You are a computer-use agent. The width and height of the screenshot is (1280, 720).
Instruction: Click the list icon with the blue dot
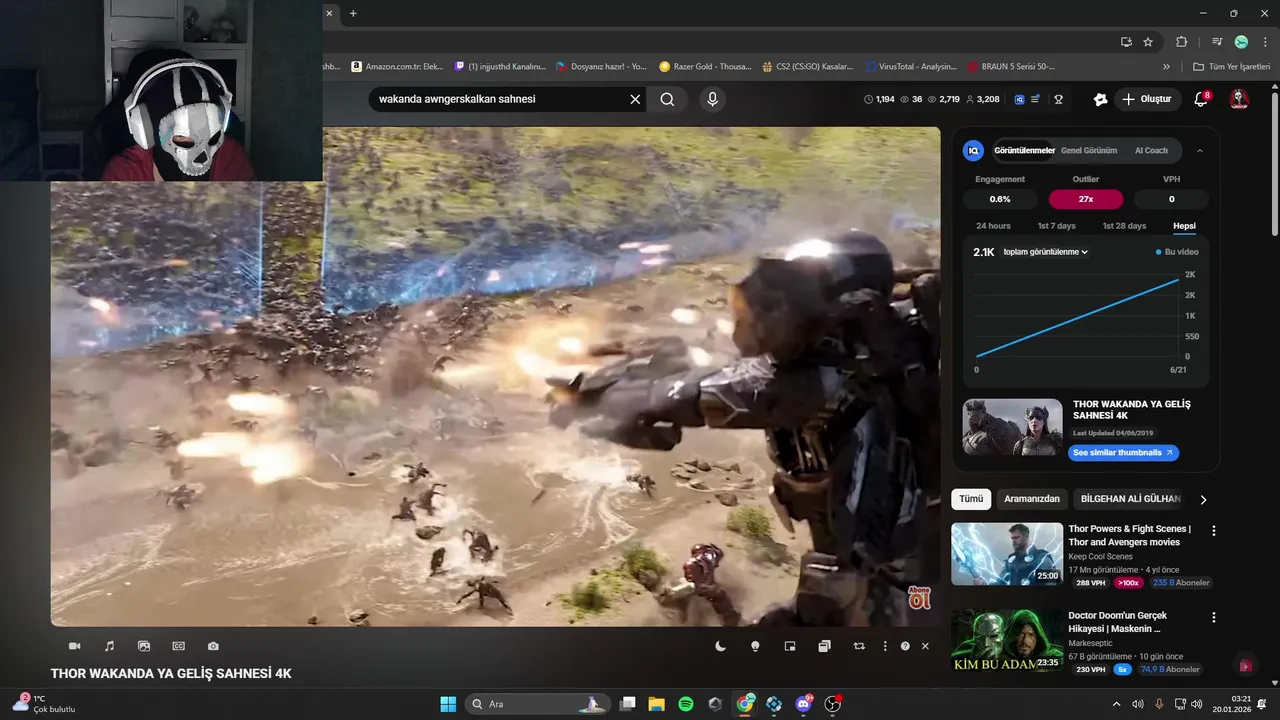1036,99
